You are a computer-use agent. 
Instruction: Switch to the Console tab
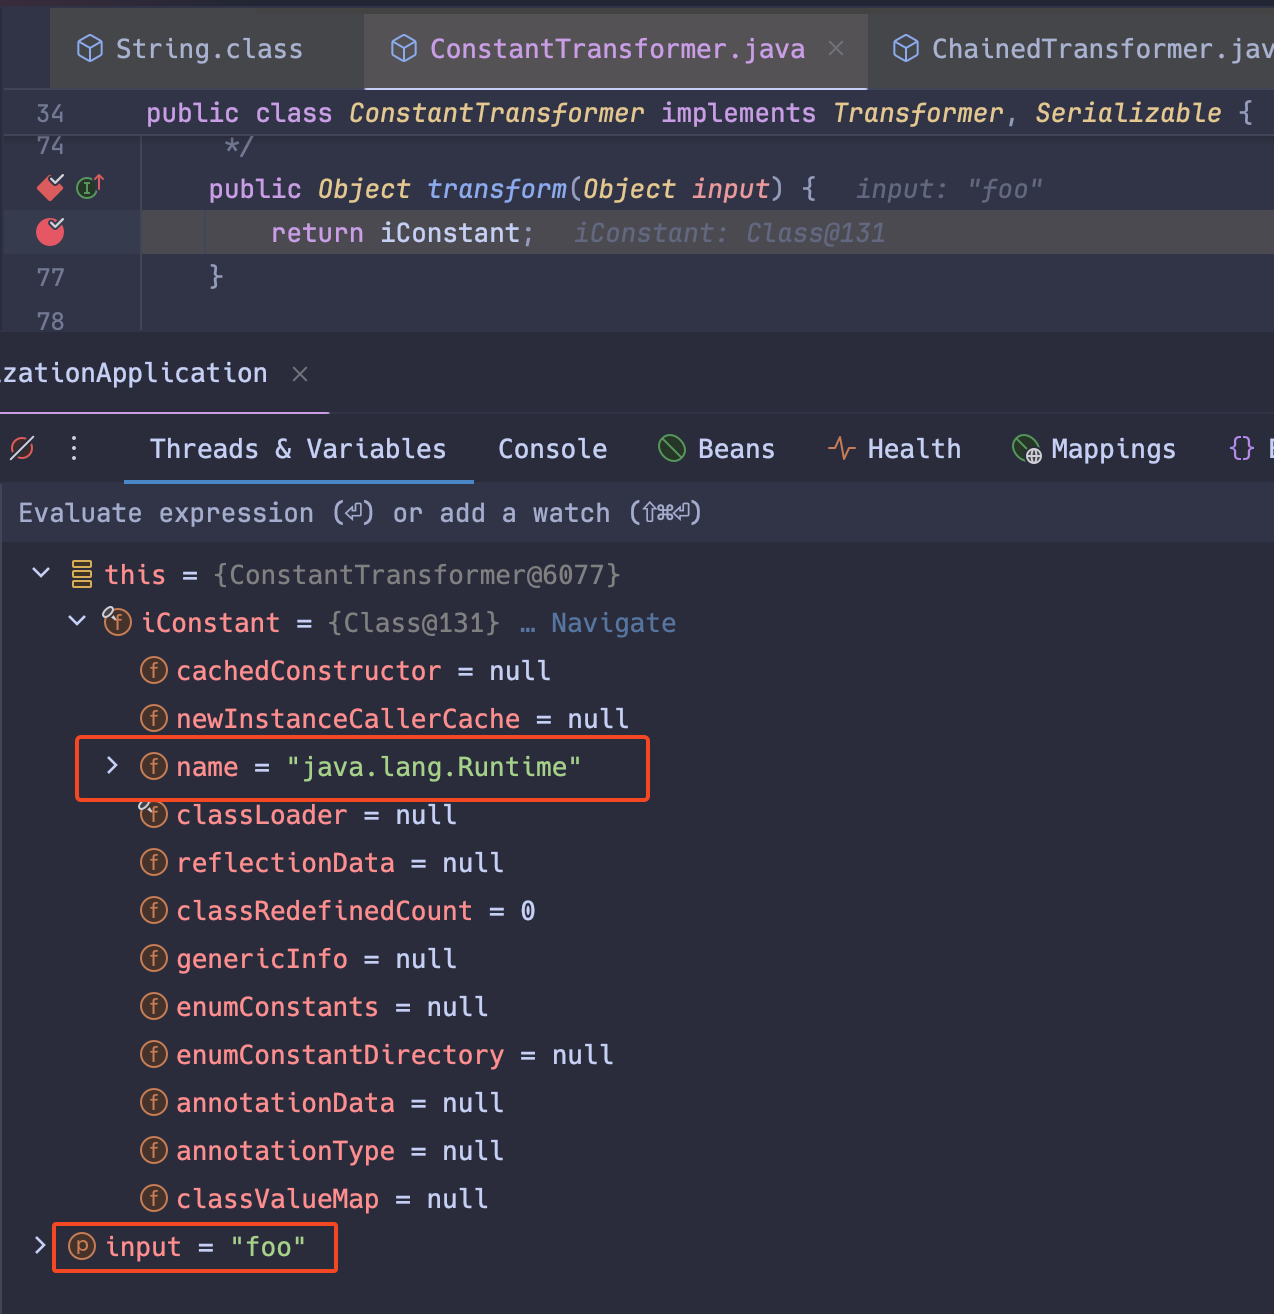pos(552,449)
